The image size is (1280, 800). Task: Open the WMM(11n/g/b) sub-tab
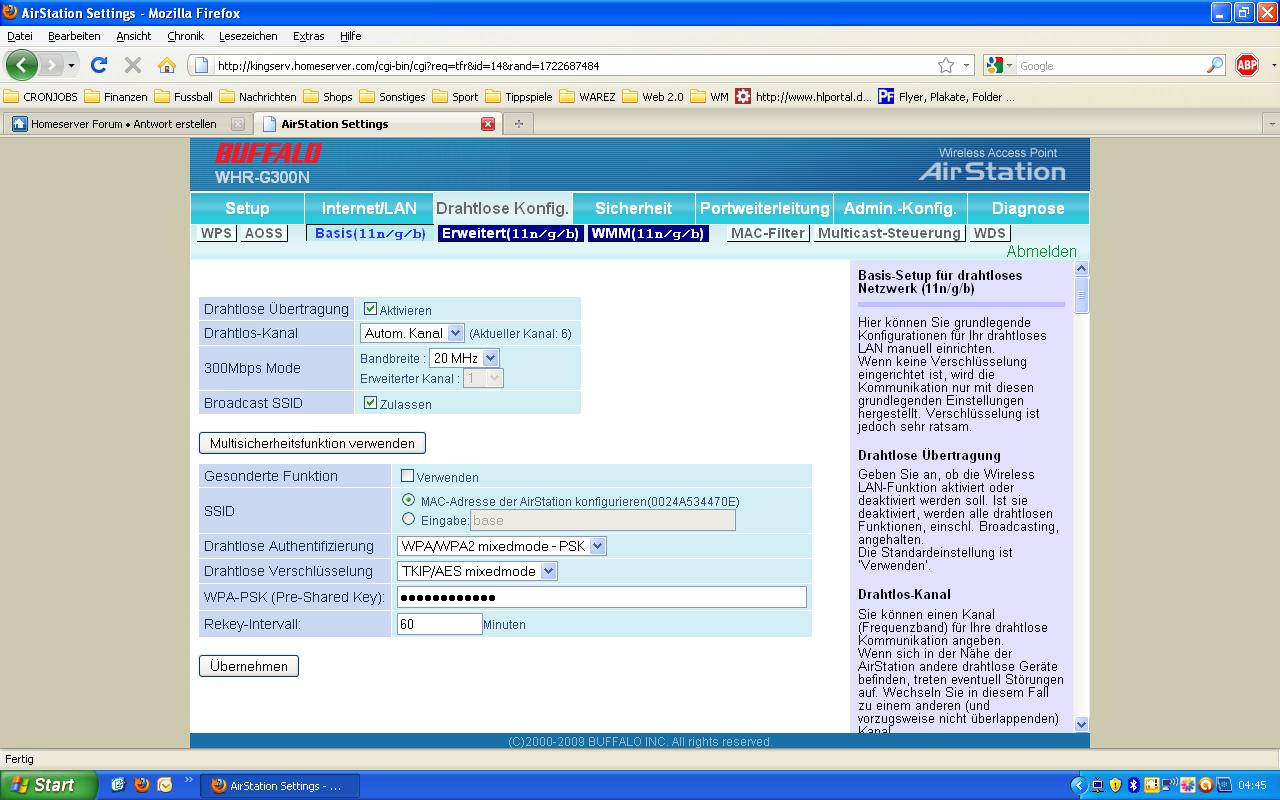click(648, 233)
